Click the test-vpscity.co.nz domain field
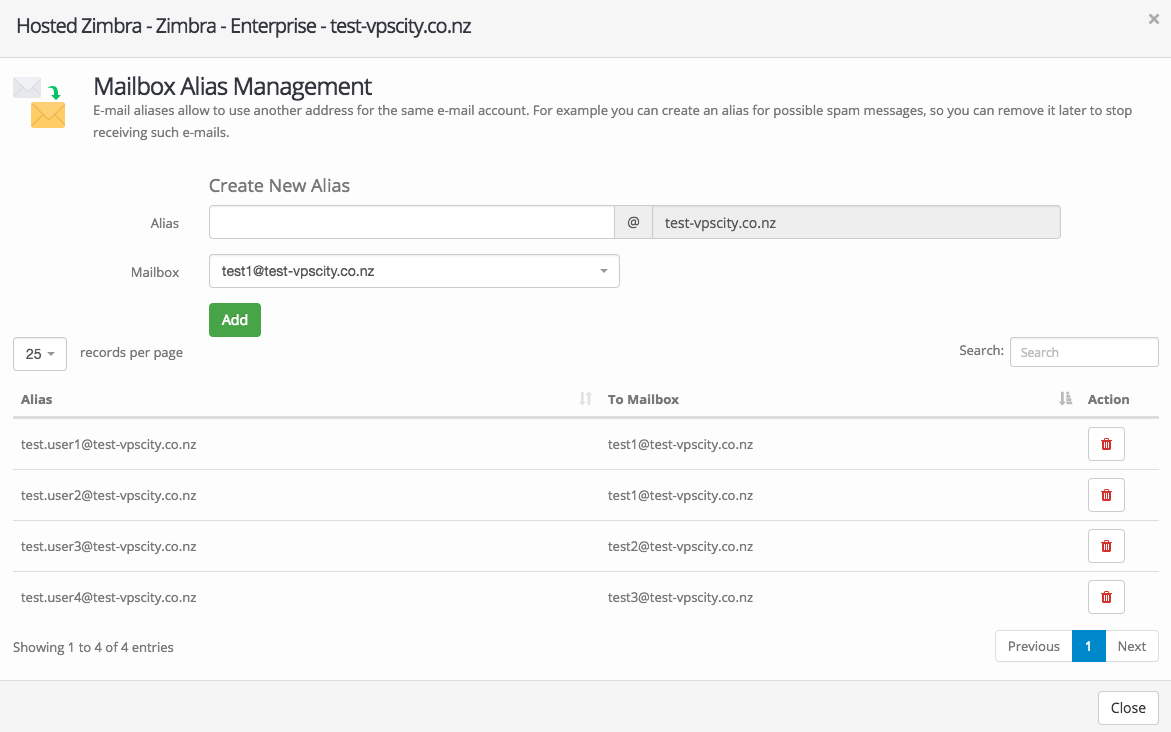The image size is (1171, 732). [x=855, y=223]
